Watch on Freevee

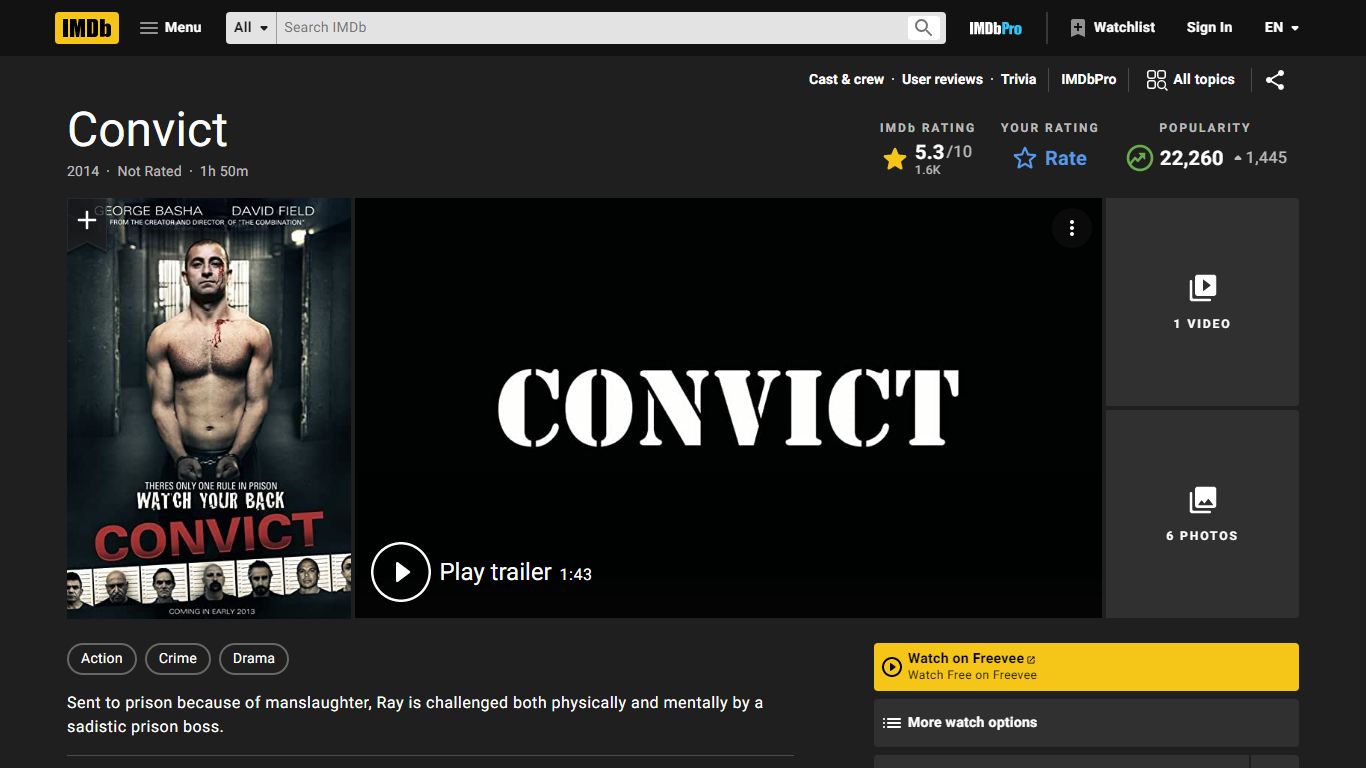[x=1086, y=667]
